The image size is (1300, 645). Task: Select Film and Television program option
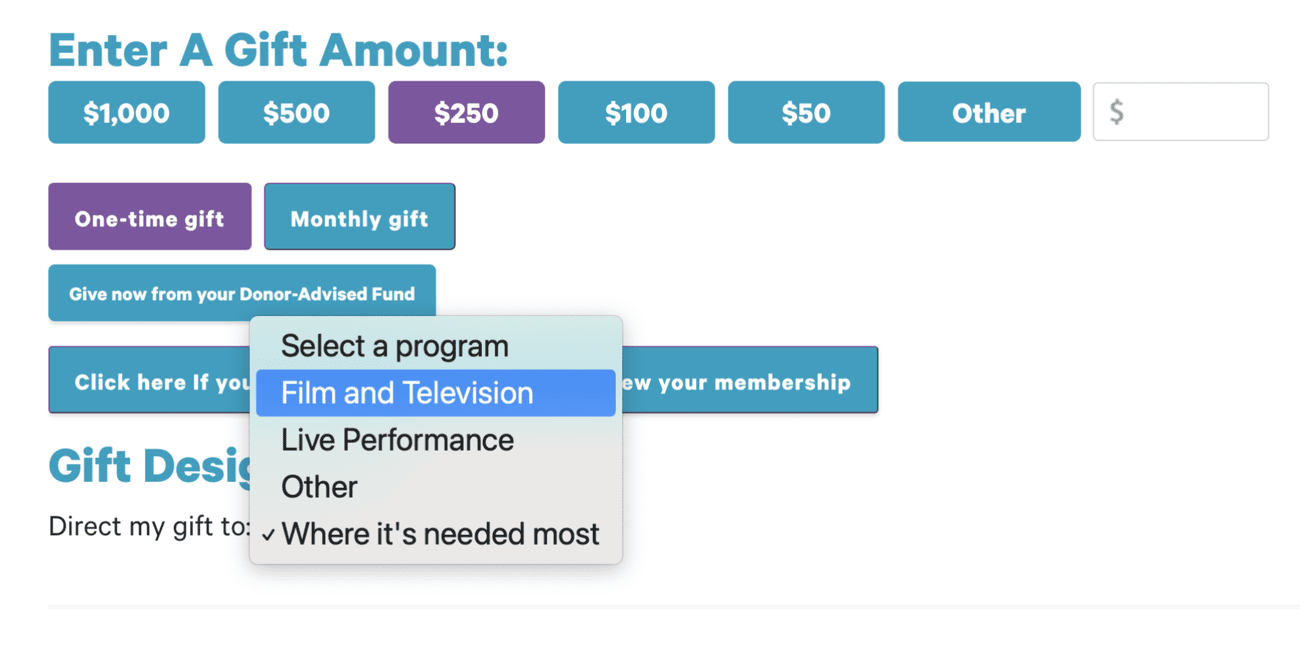click(x=407, y=393)
